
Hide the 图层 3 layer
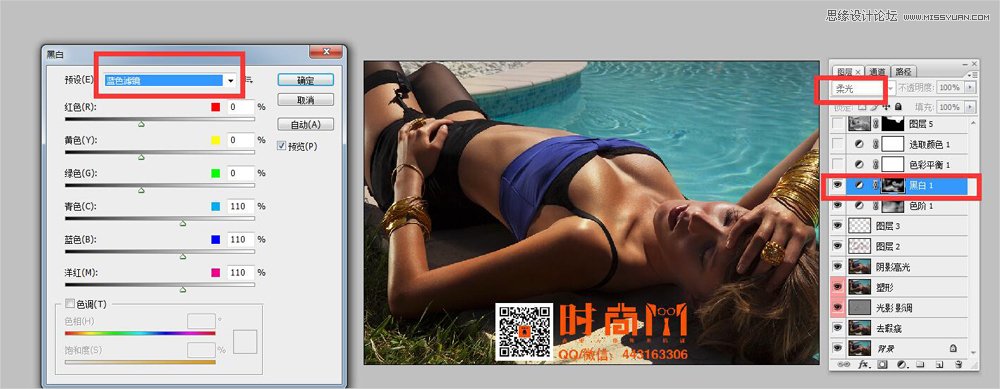(x=837, y=226)
